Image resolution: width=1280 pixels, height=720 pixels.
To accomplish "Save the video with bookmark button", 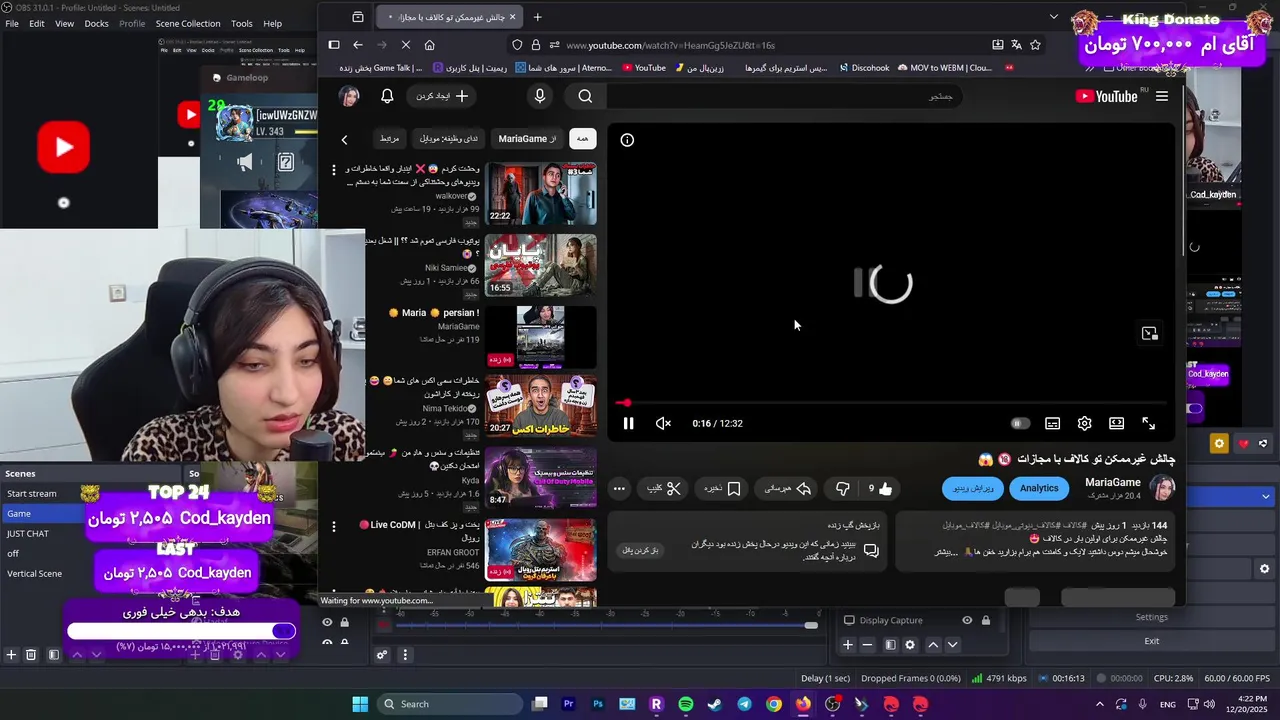I will (x=721, y=488).
